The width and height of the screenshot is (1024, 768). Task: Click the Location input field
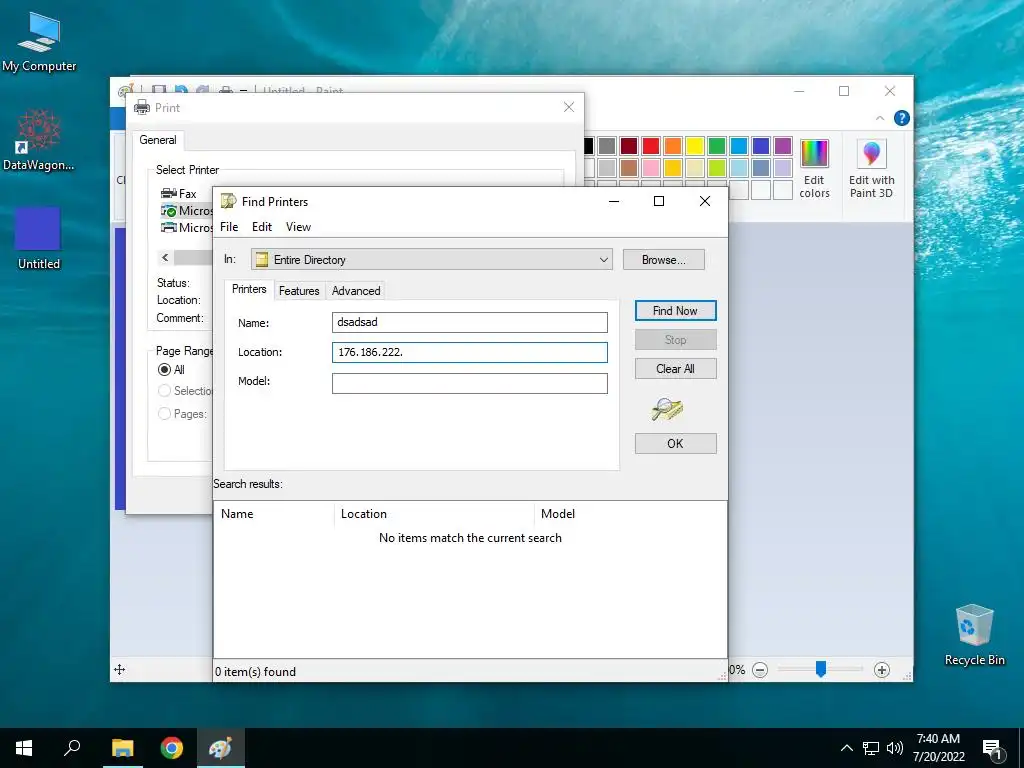tap(470, 353)
